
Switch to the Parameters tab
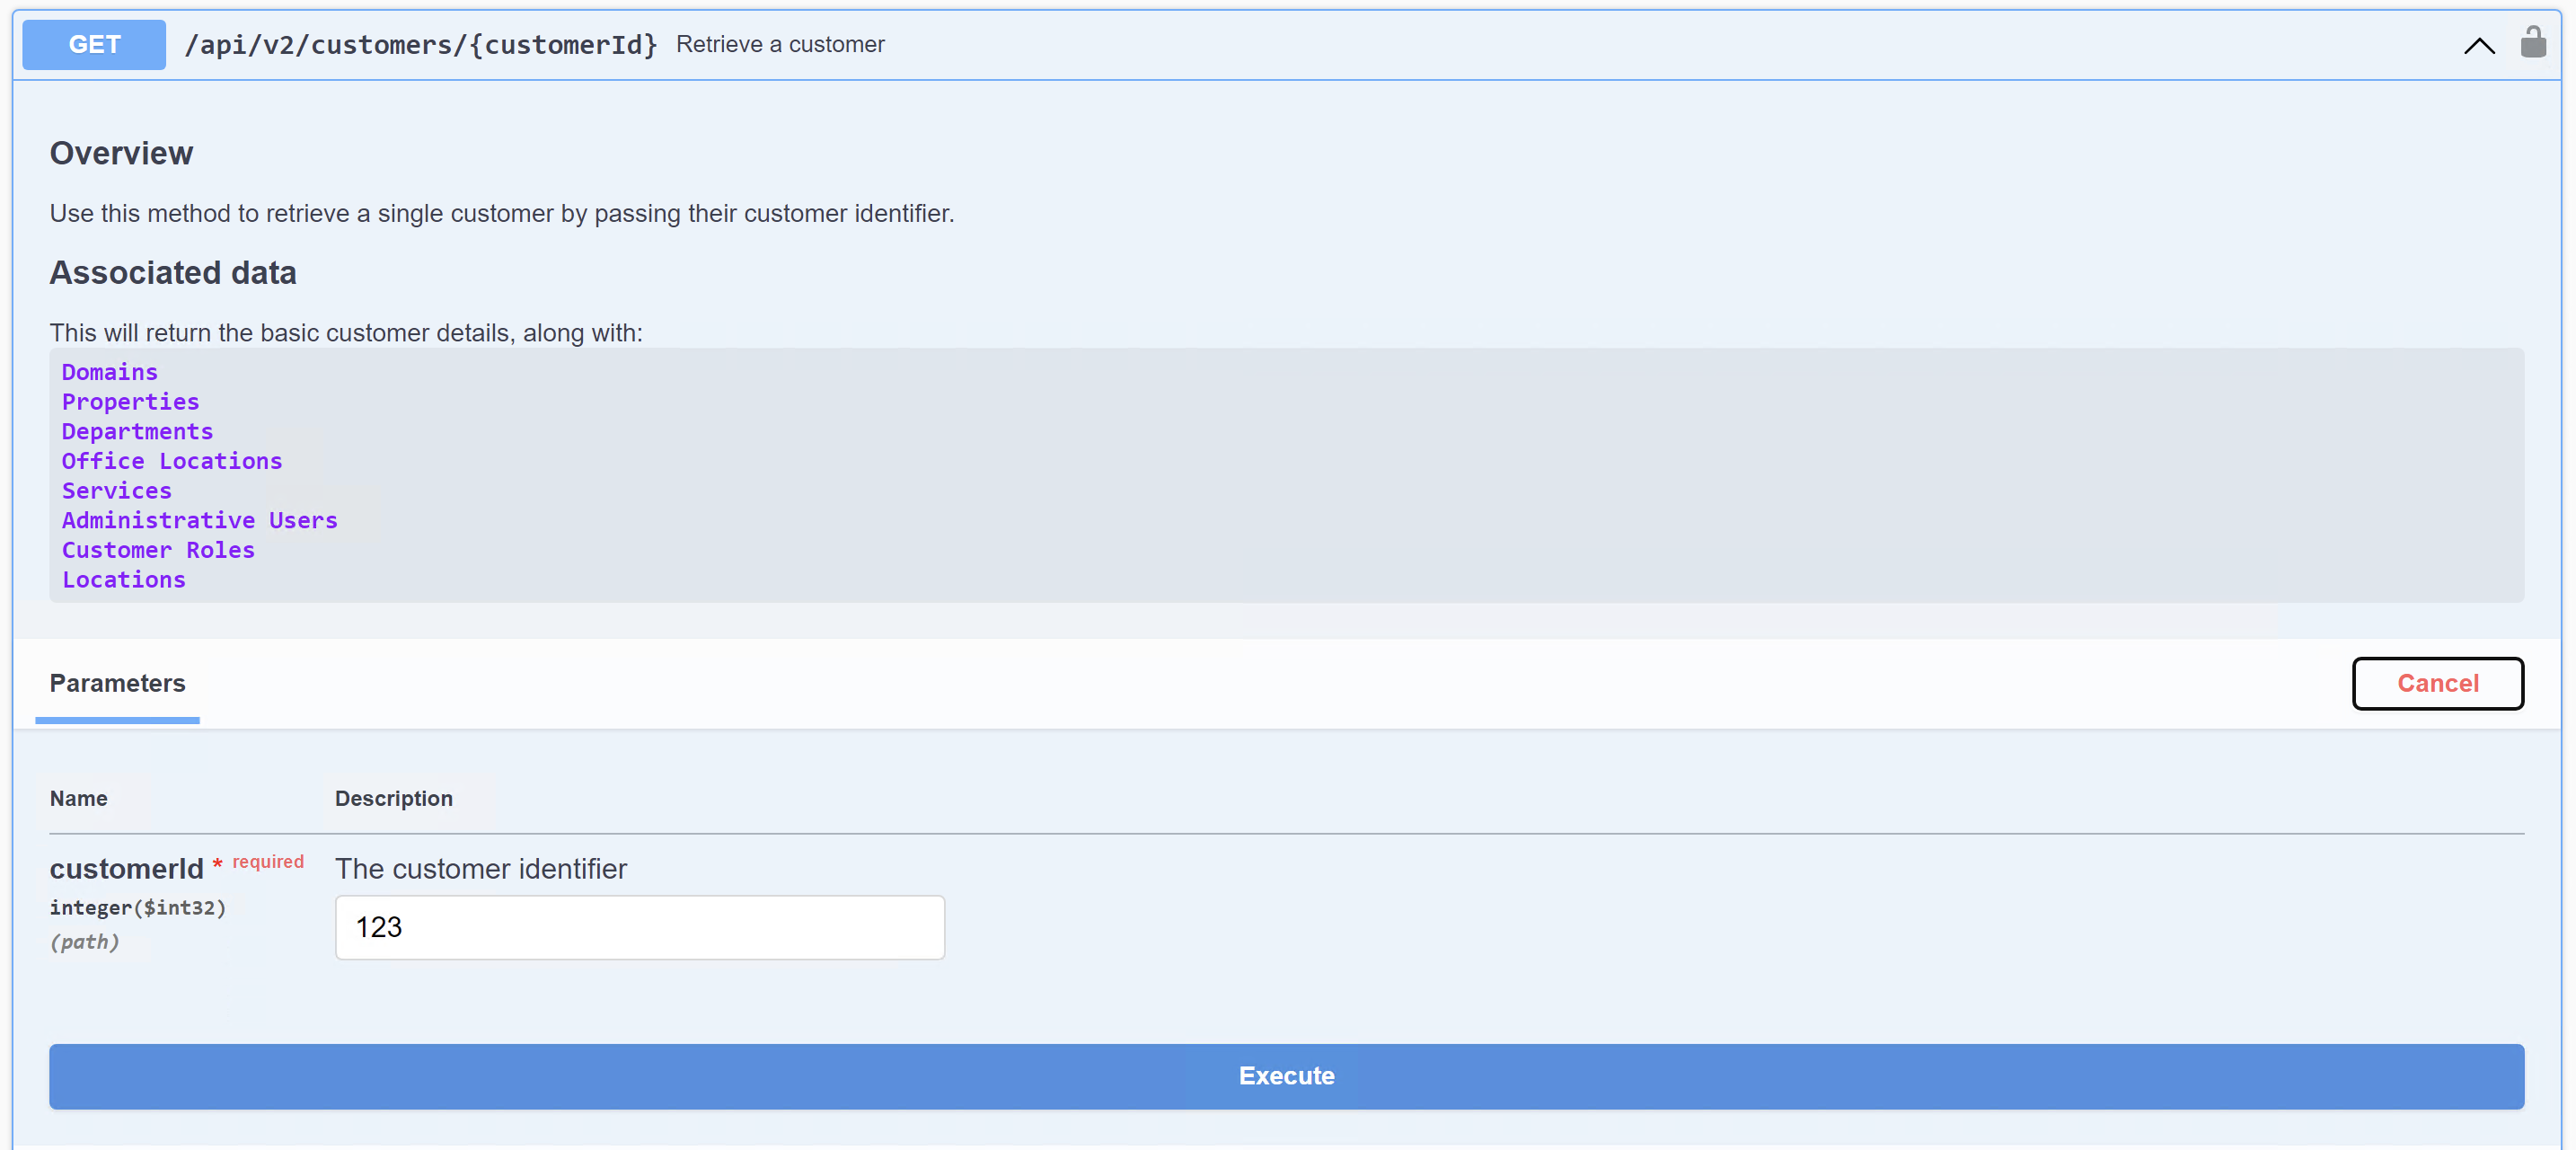[x=117, y=683]
